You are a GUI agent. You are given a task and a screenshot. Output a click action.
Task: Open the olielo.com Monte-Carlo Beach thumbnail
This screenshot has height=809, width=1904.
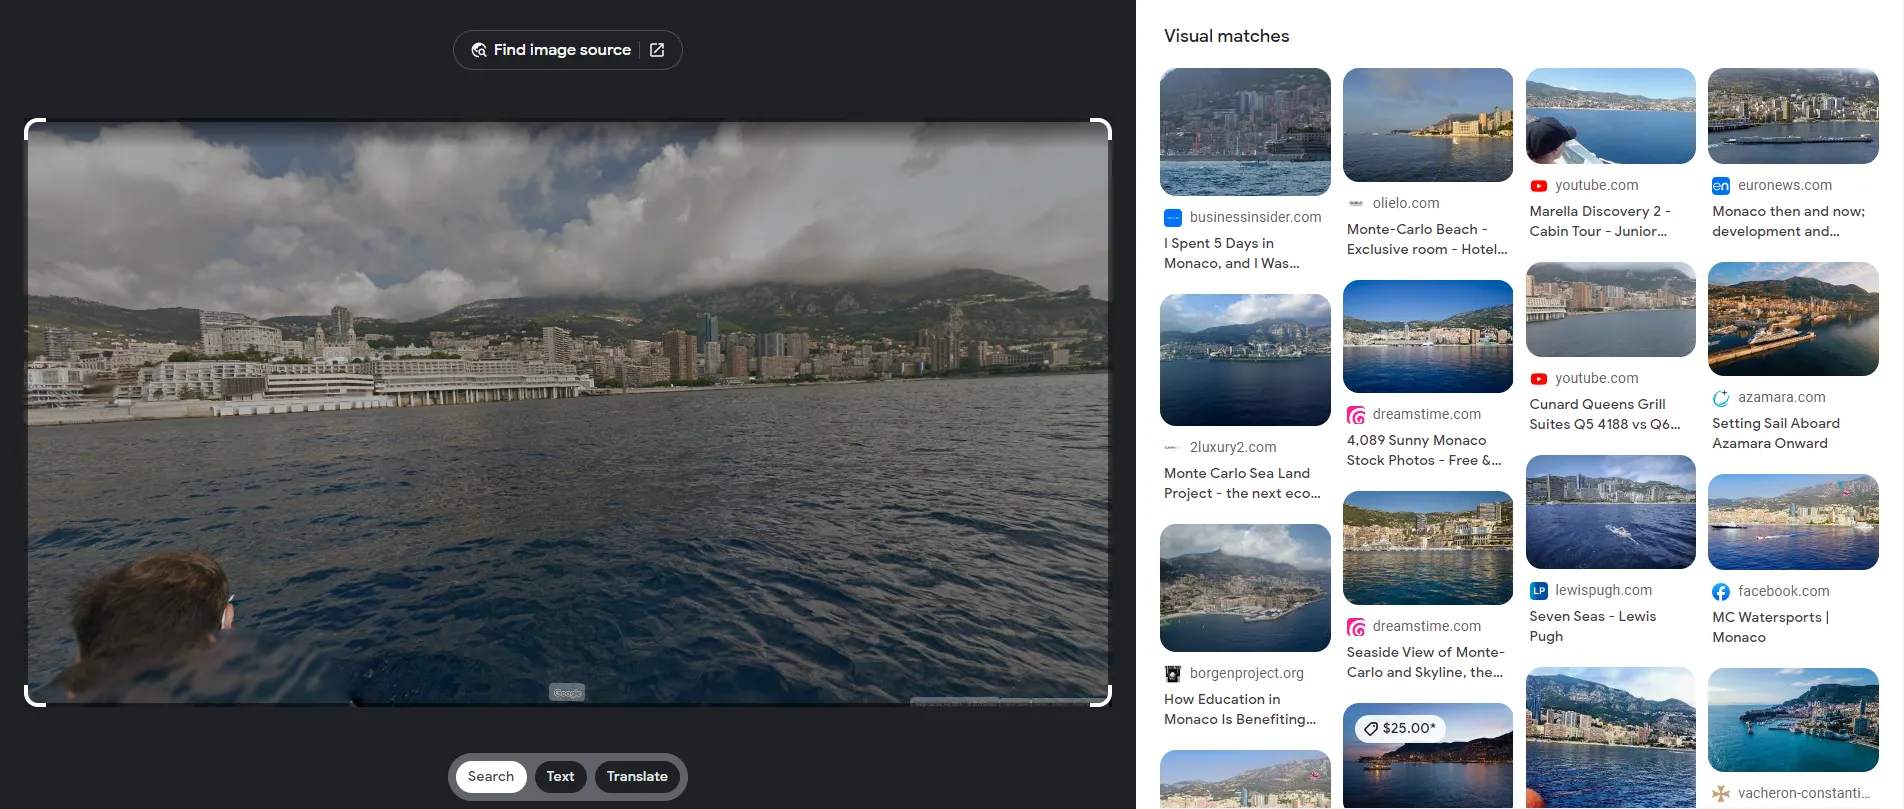tap(1427, 125)
